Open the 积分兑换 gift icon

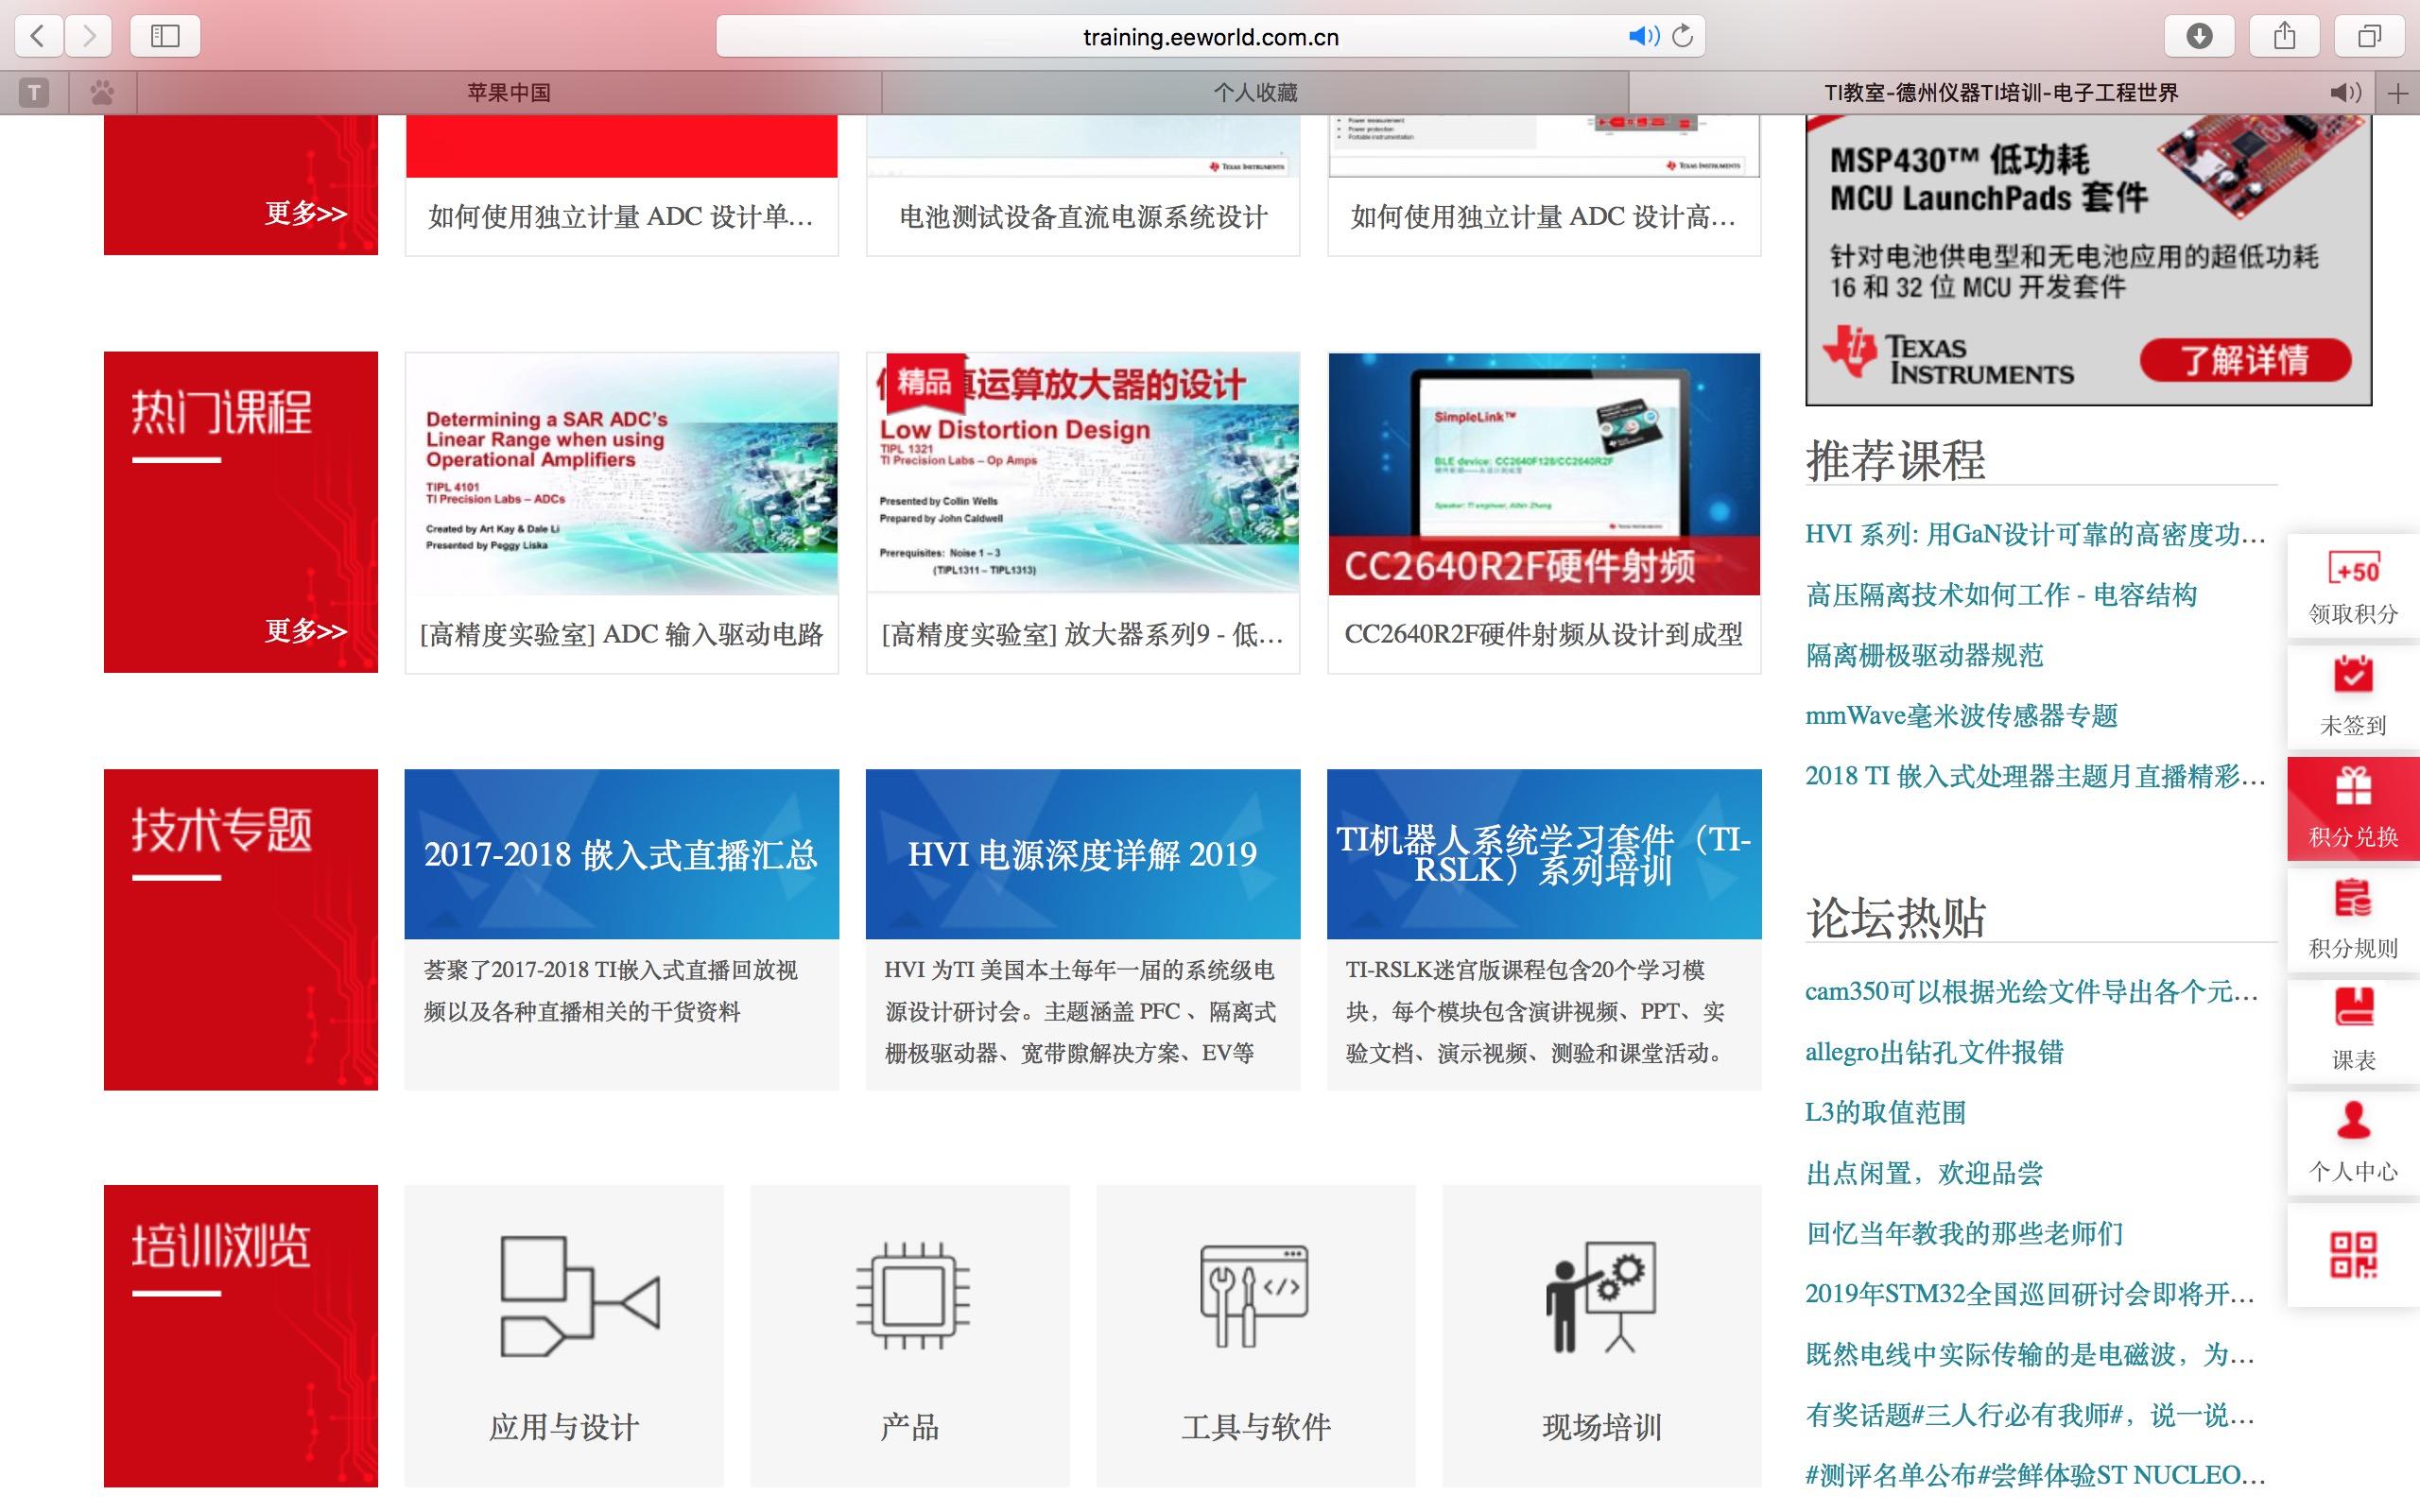coord(2352,788)
